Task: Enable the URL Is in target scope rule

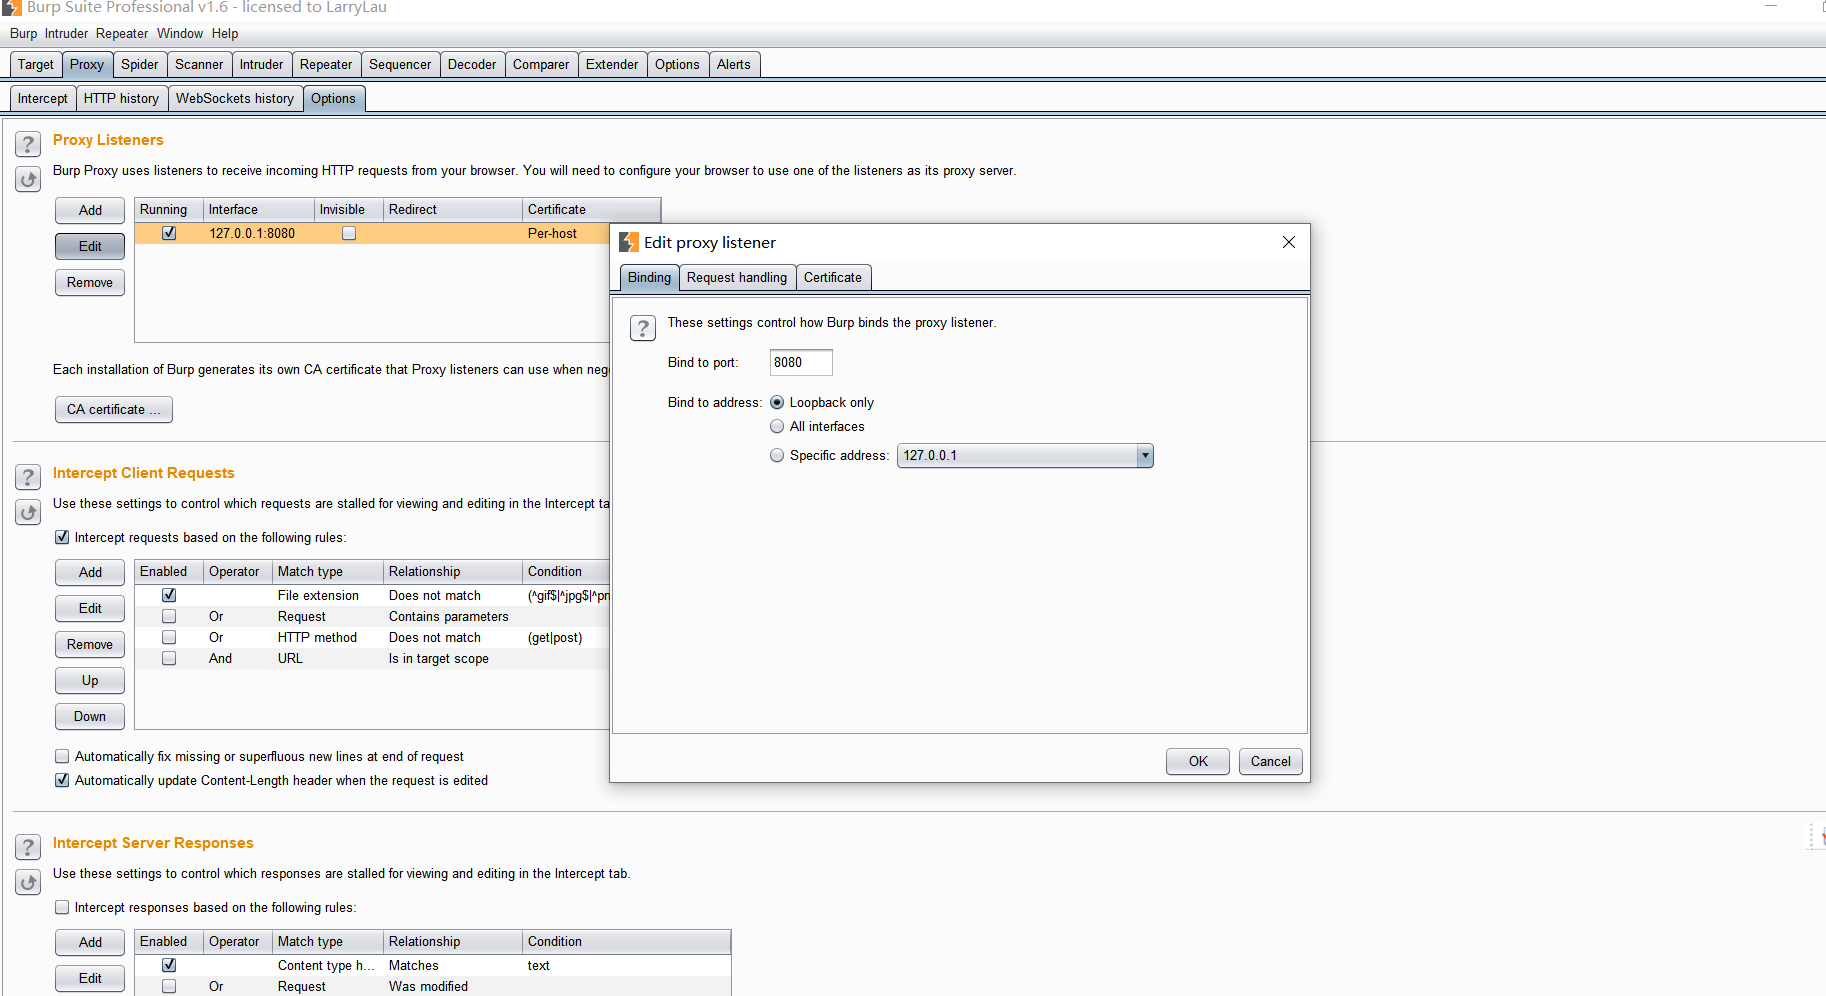Action: click(169, 658)
